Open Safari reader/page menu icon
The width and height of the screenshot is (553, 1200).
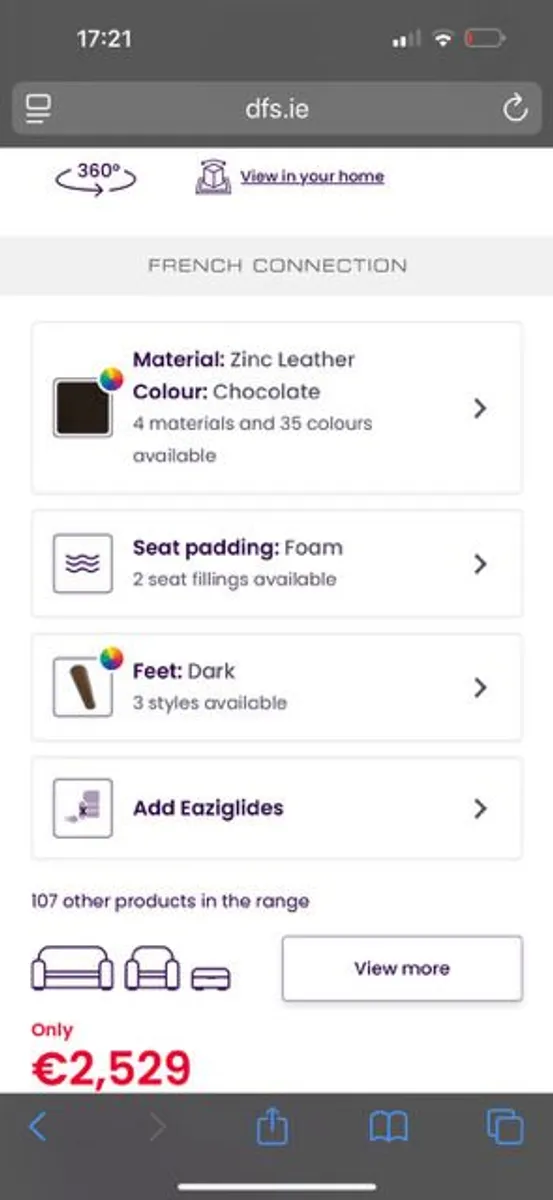(39, 108)
